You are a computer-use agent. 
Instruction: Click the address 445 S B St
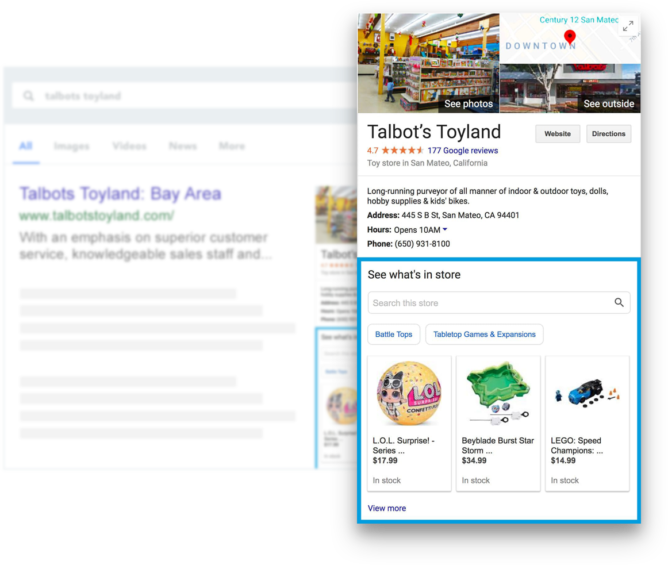[460, 215]
